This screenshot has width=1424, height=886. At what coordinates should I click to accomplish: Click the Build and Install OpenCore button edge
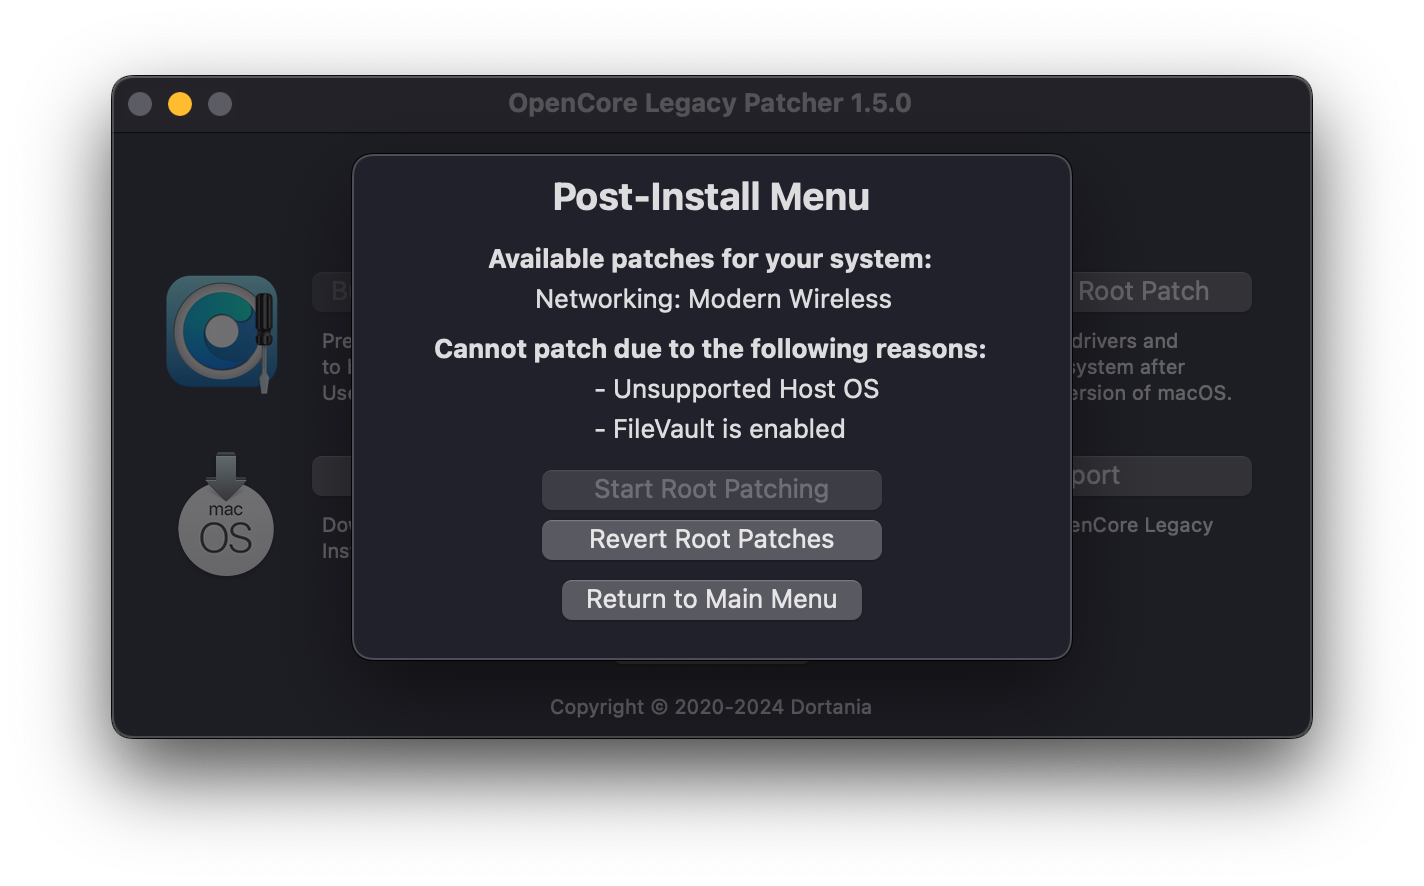334,292
